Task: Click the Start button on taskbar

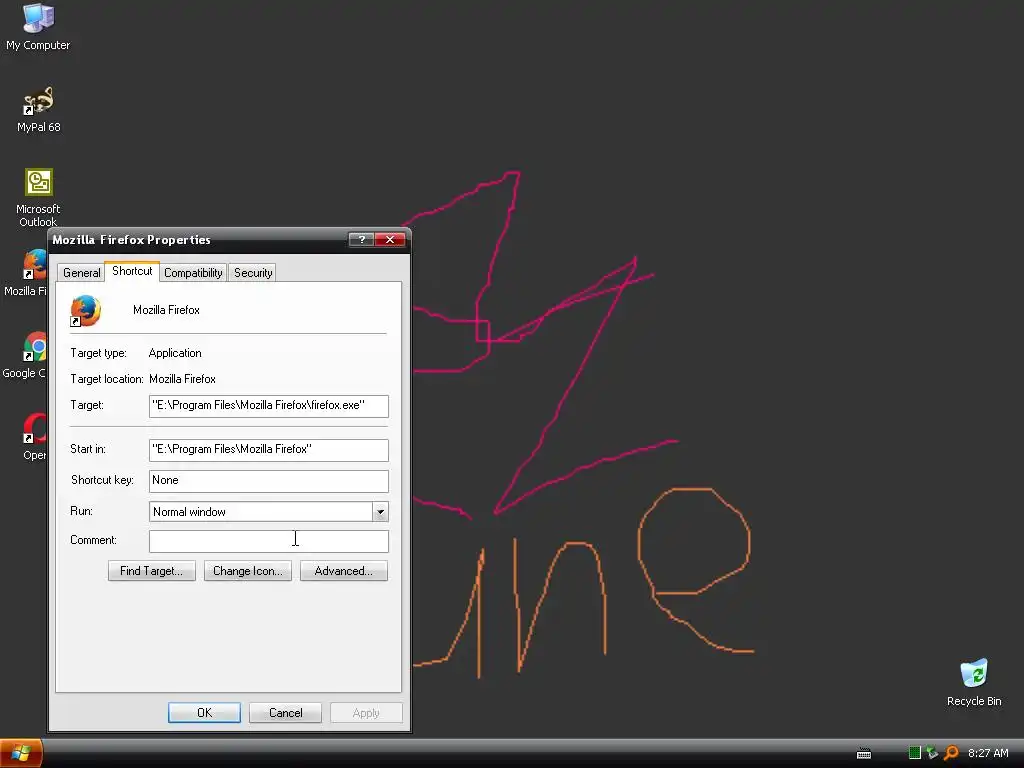Action: click(x=21, y=753)
